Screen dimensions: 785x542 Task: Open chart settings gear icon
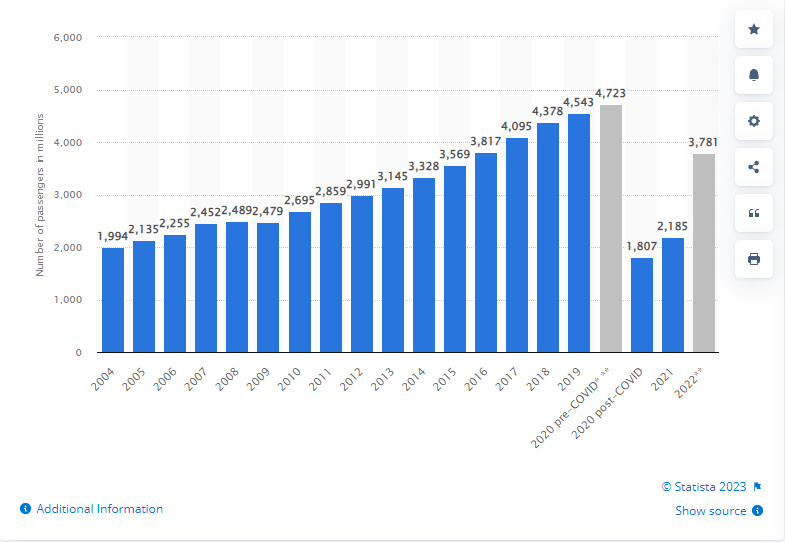pyautogui.click(x=753, y=121)
